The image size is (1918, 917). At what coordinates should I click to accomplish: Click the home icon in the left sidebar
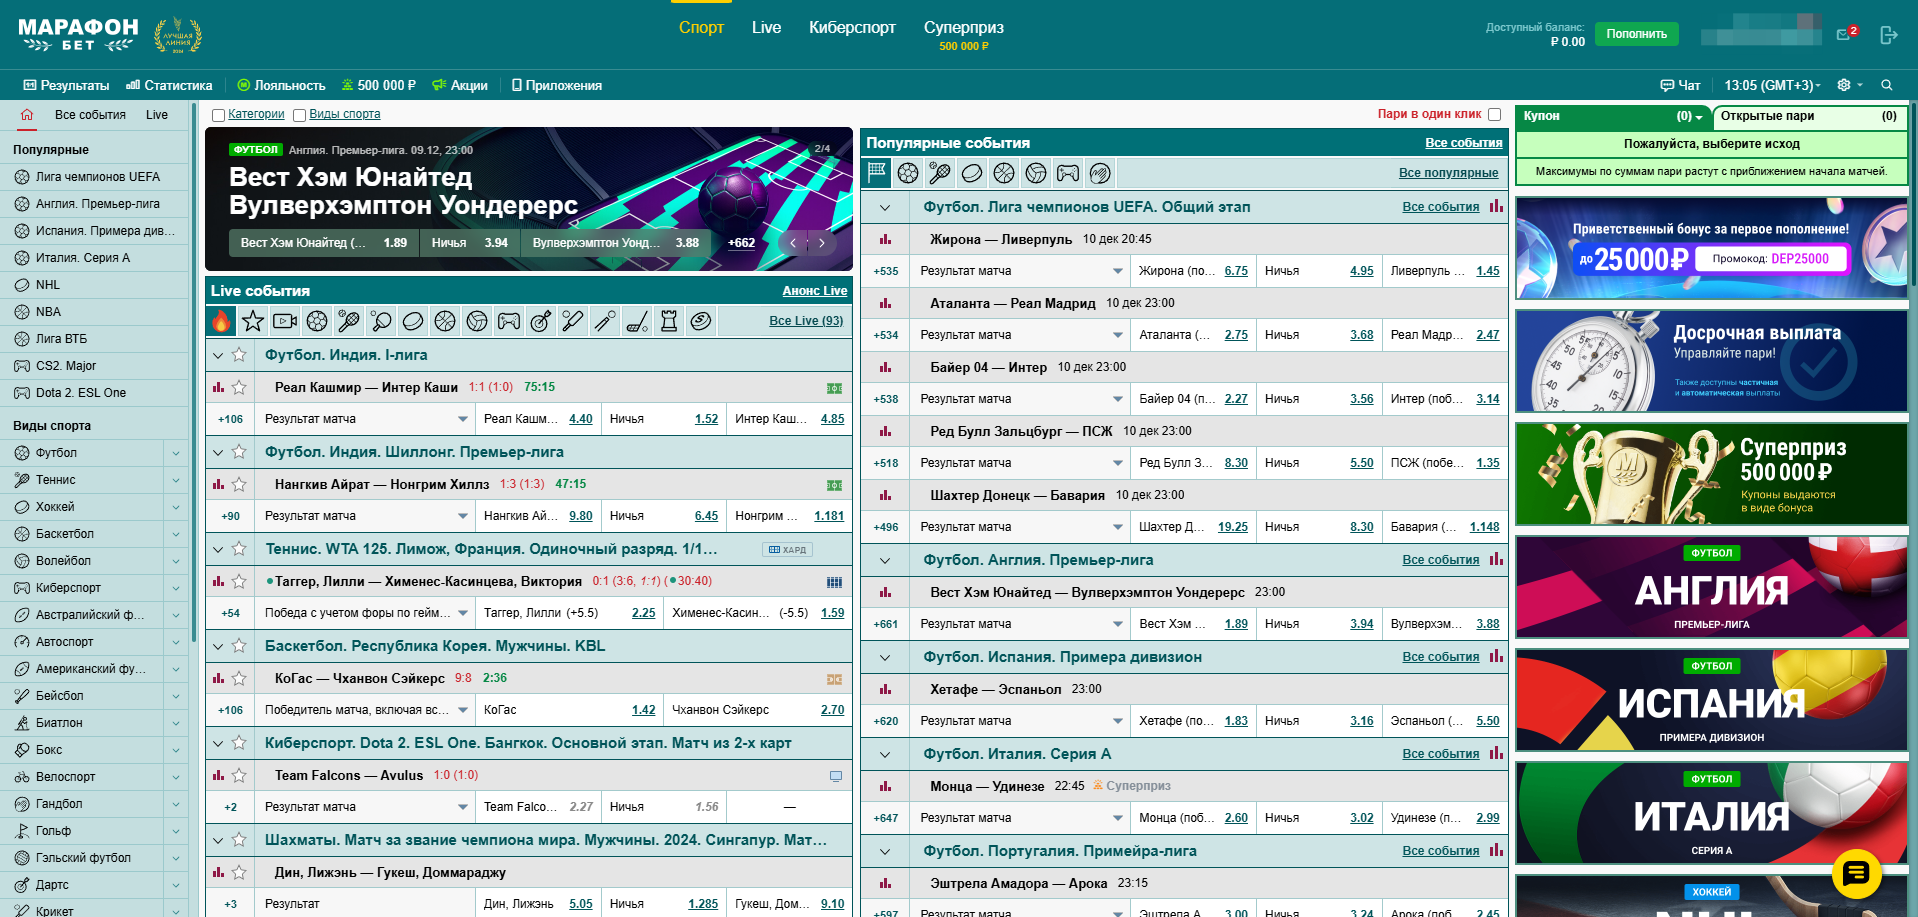pos(27,114)
